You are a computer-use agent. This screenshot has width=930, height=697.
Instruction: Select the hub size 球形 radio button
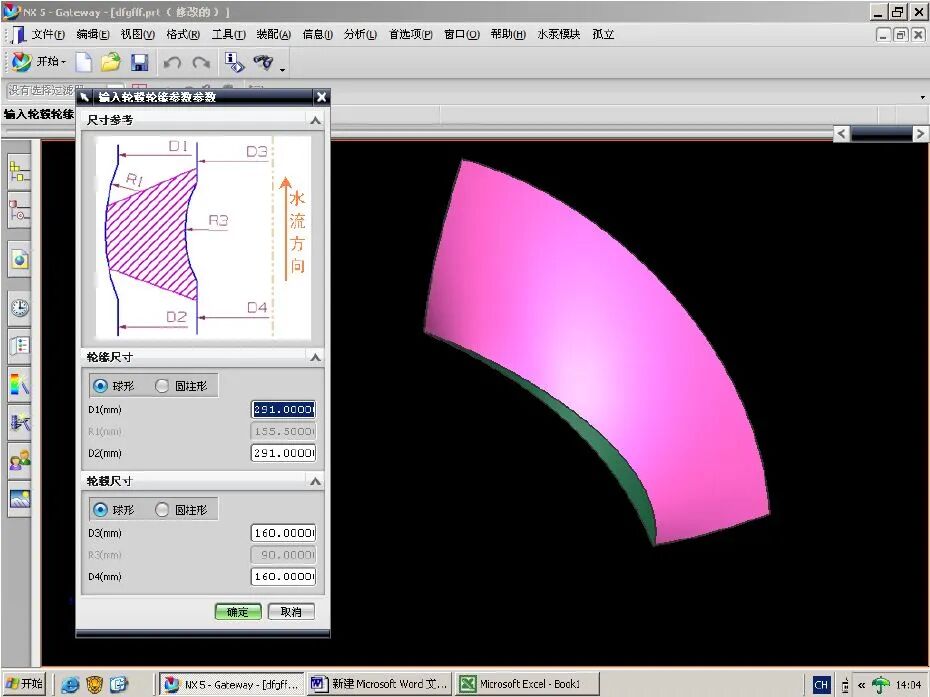(100, 510)
